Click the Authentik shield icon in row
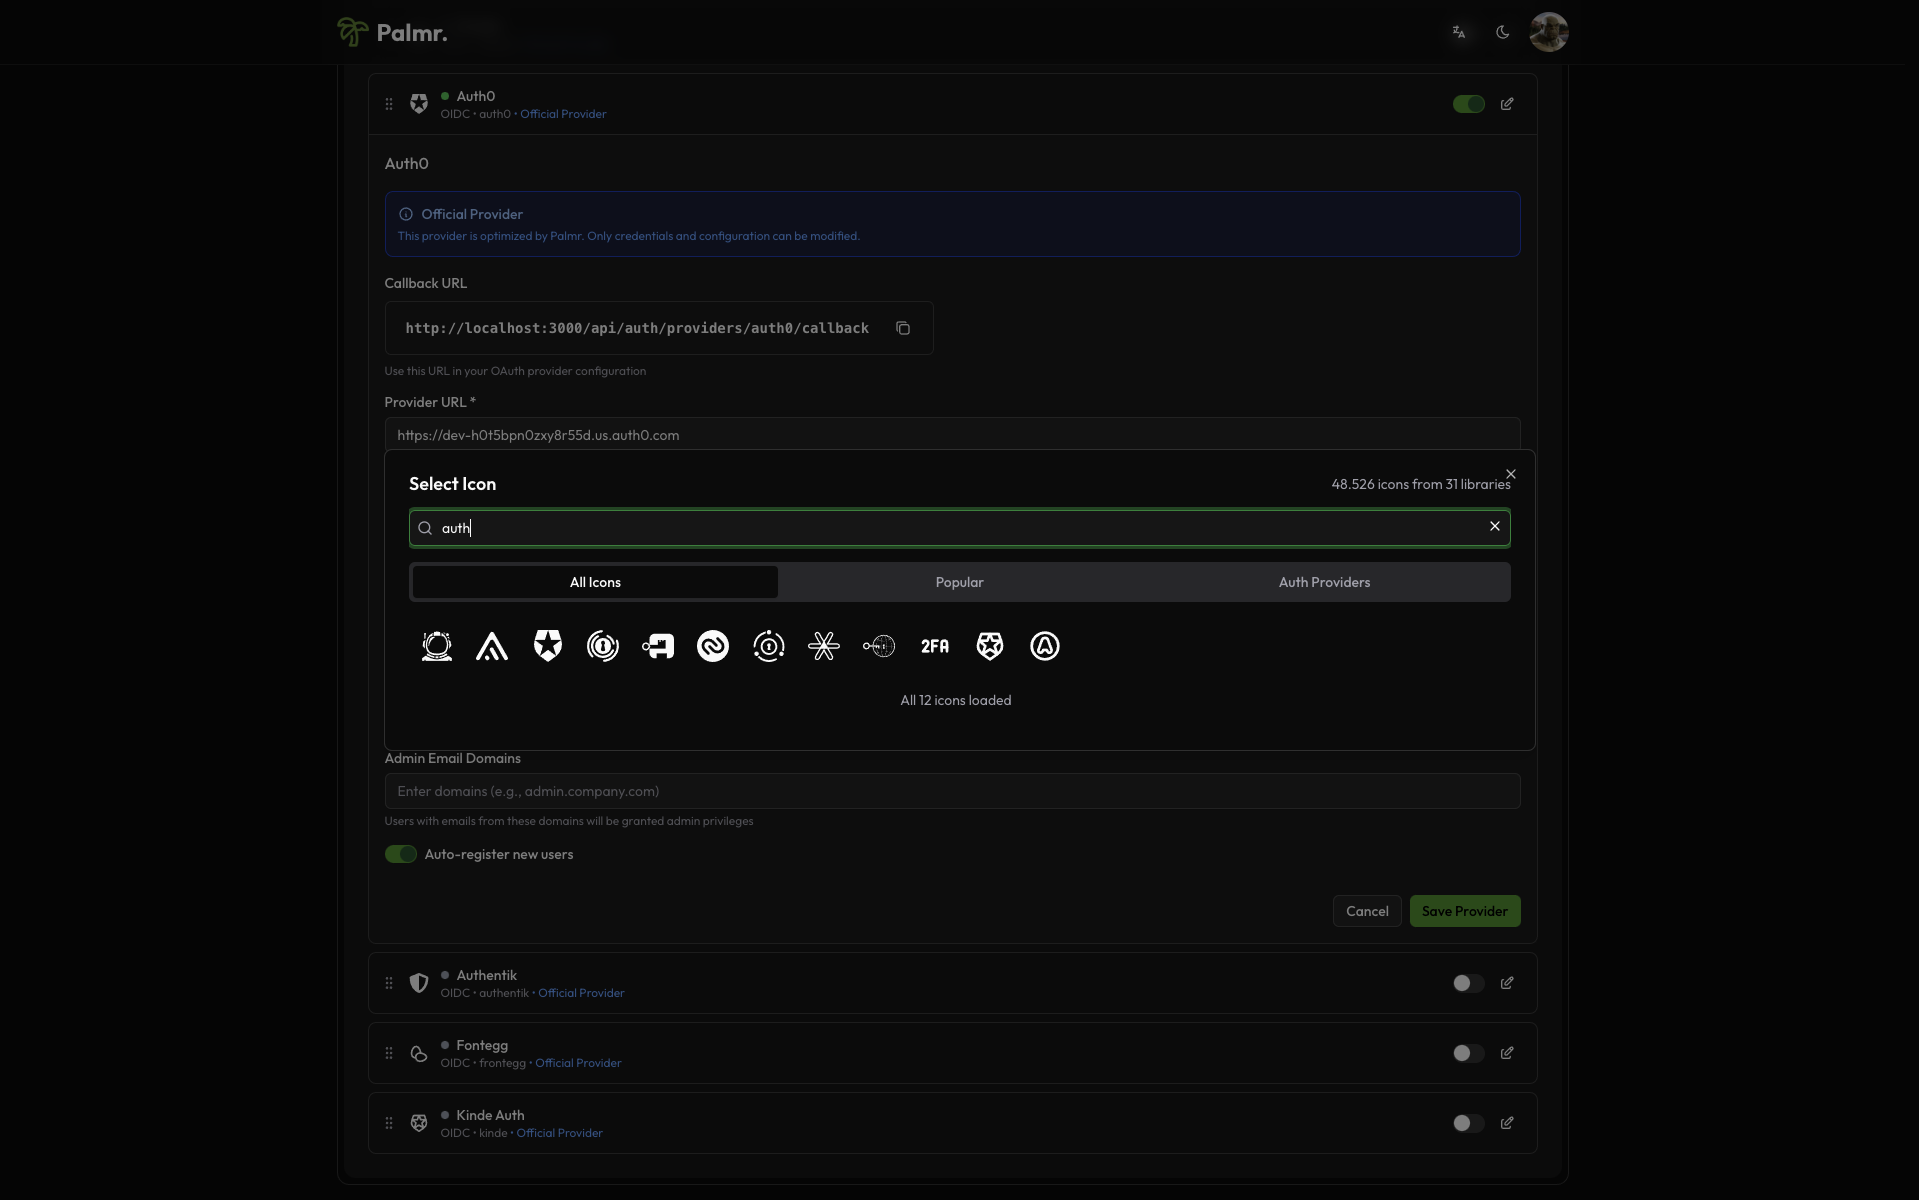This screenshot has height=1200, width=1919. [419, 983]
